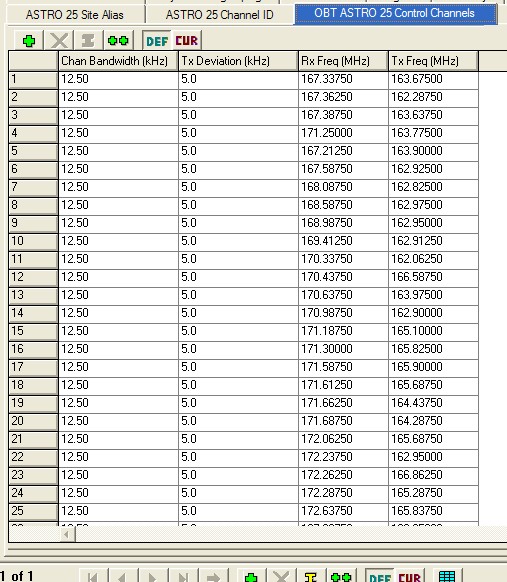The image size is (507, 582).
Task: Go to first record navigation icon
Action: click(93, 577)
